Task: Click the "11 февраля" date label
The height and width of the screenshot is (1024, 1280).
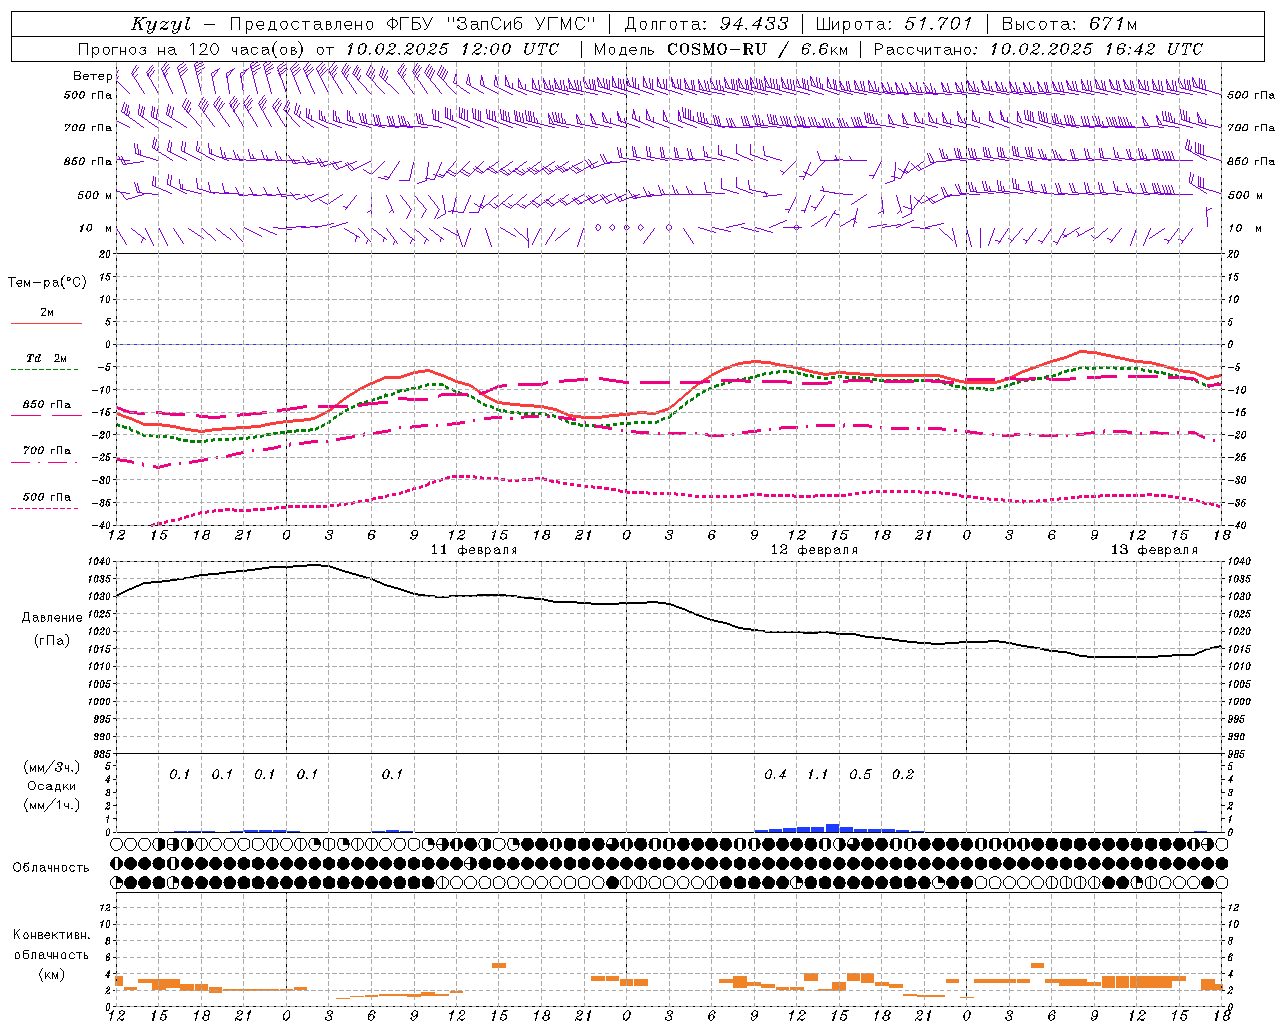Action: click(474, 550)
